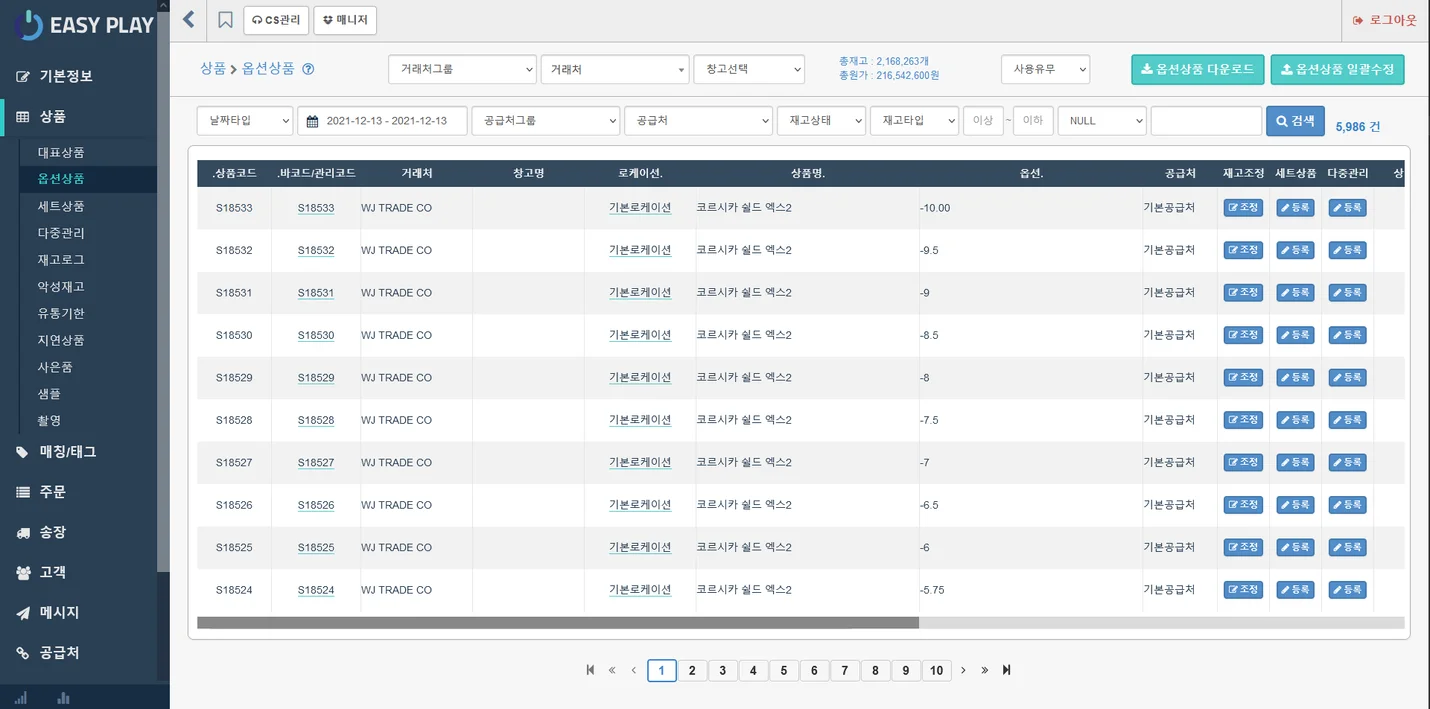Click the search keyword input field
1430x709 pixels.
[x=1205, y=121]
